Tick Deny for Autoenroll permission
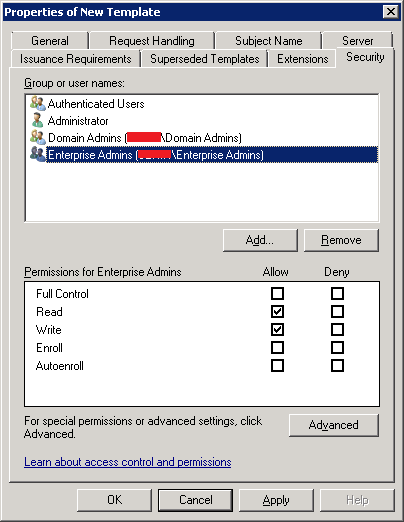Viewport: 404px width, 522px height. (337, 366)
